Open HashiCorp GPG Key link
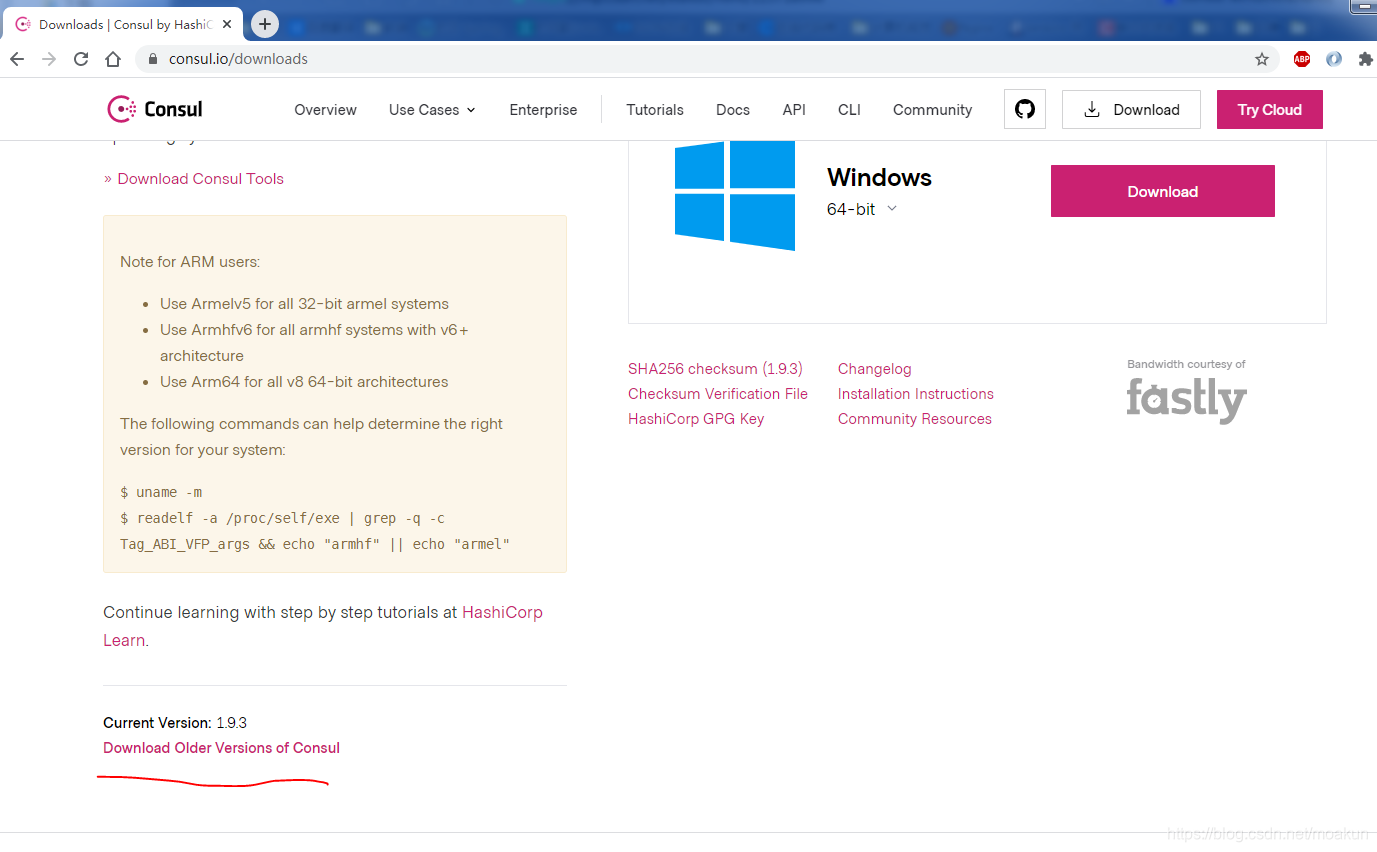The height and width of the screenshot is (852, 1377). (696, 419)
